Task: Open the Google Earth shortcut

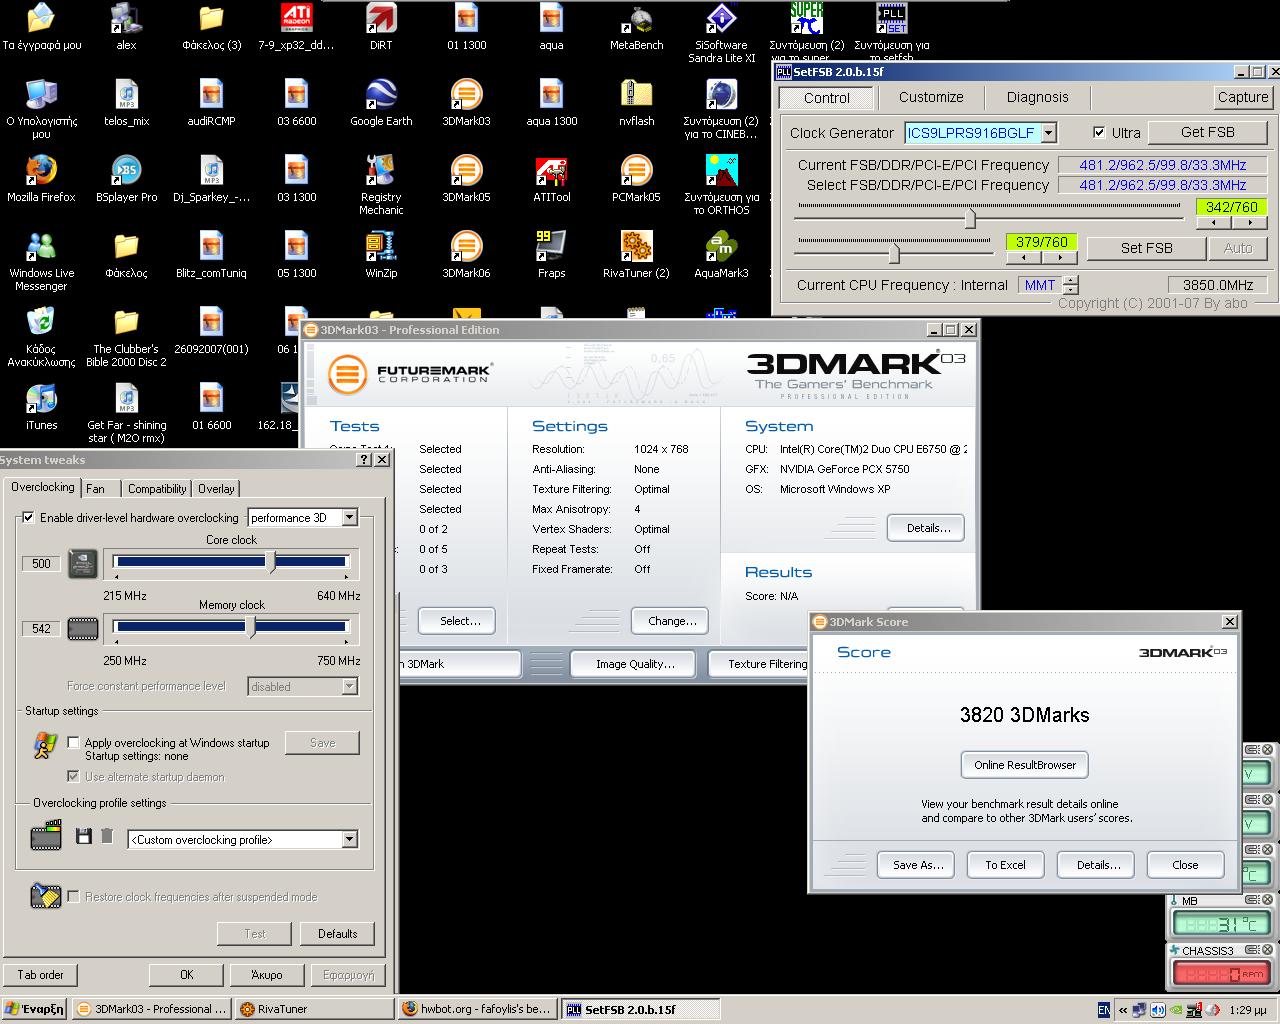Action: (381, 102)
